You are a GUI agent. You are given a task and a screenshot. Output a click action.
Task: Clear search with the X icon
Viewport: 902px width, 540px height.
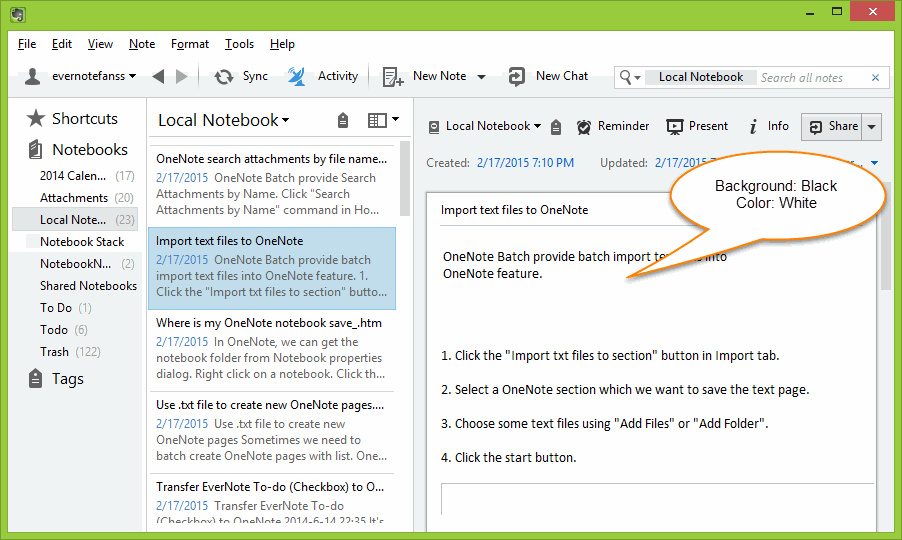876,77
